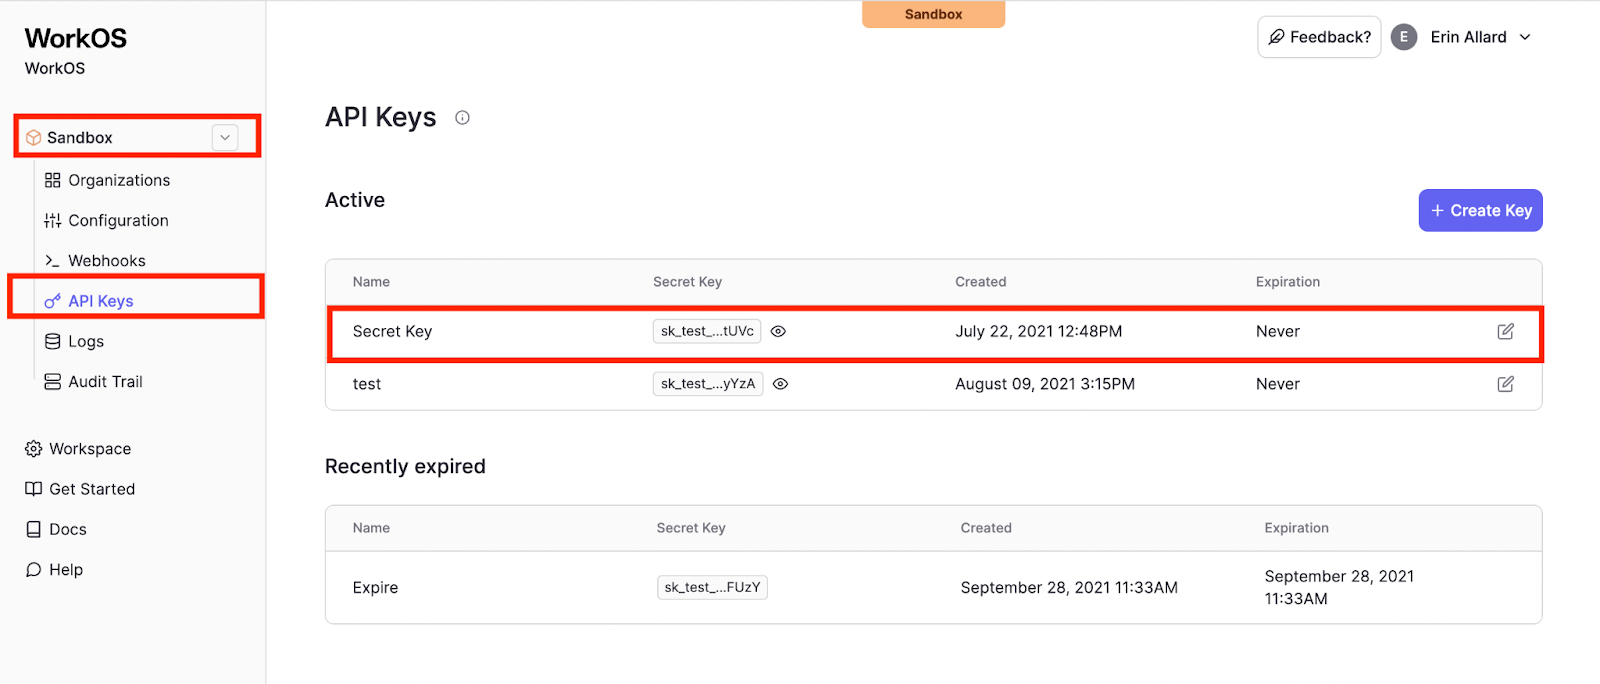
Task: Edit the Secret Key row with pencil icon
Action: tap(1505, 332)
